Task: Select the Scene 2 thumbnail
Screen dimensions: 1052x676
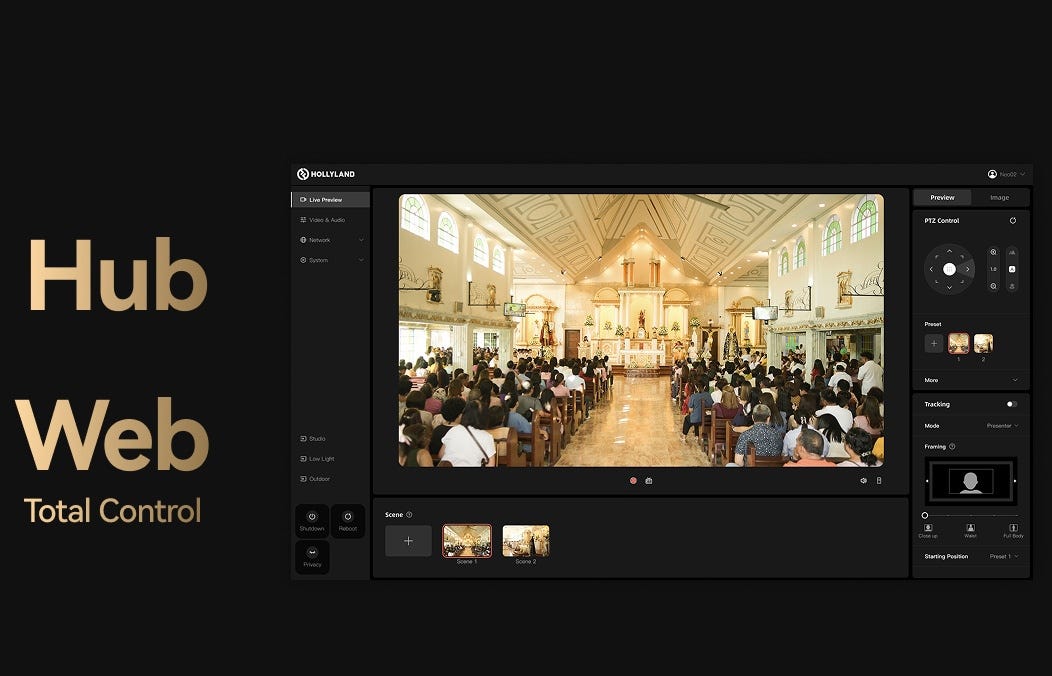Action: (526, 541)
